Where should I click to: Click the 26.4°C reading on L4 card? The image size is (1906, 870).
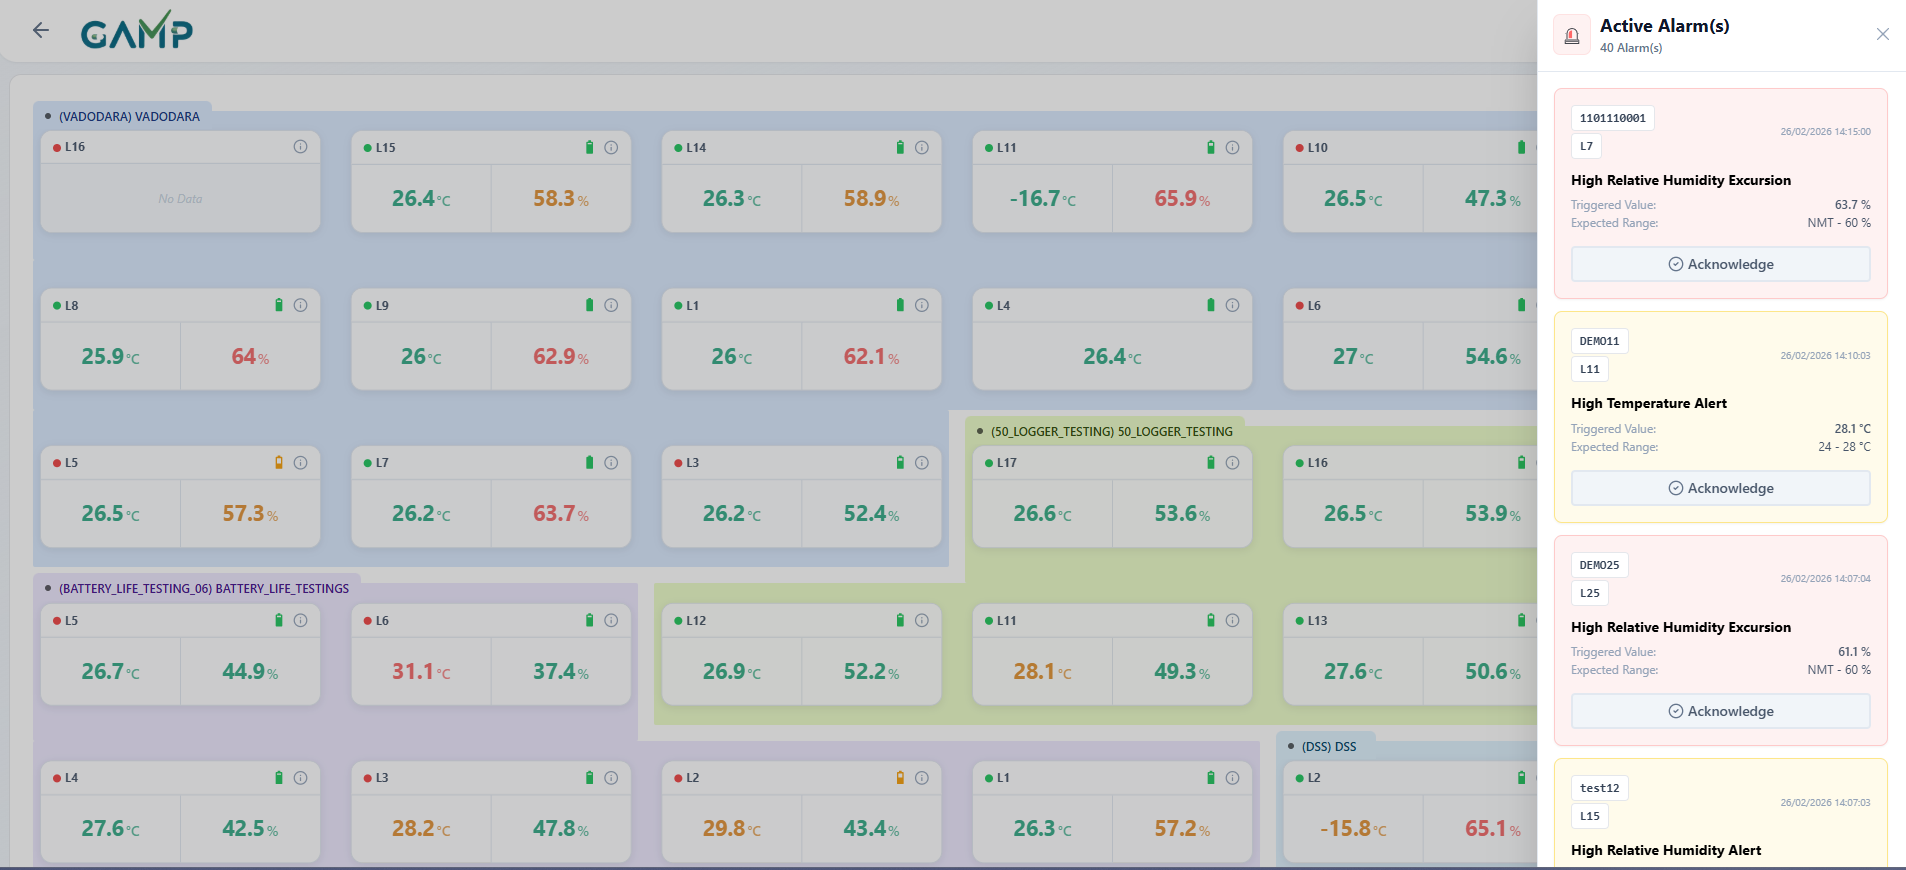coord(1112,357)
